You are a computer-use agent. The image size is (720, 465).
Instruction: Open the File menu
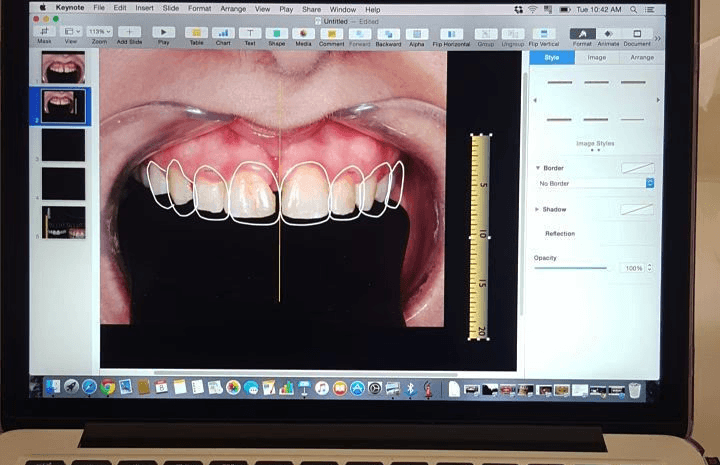pos(99,8)
